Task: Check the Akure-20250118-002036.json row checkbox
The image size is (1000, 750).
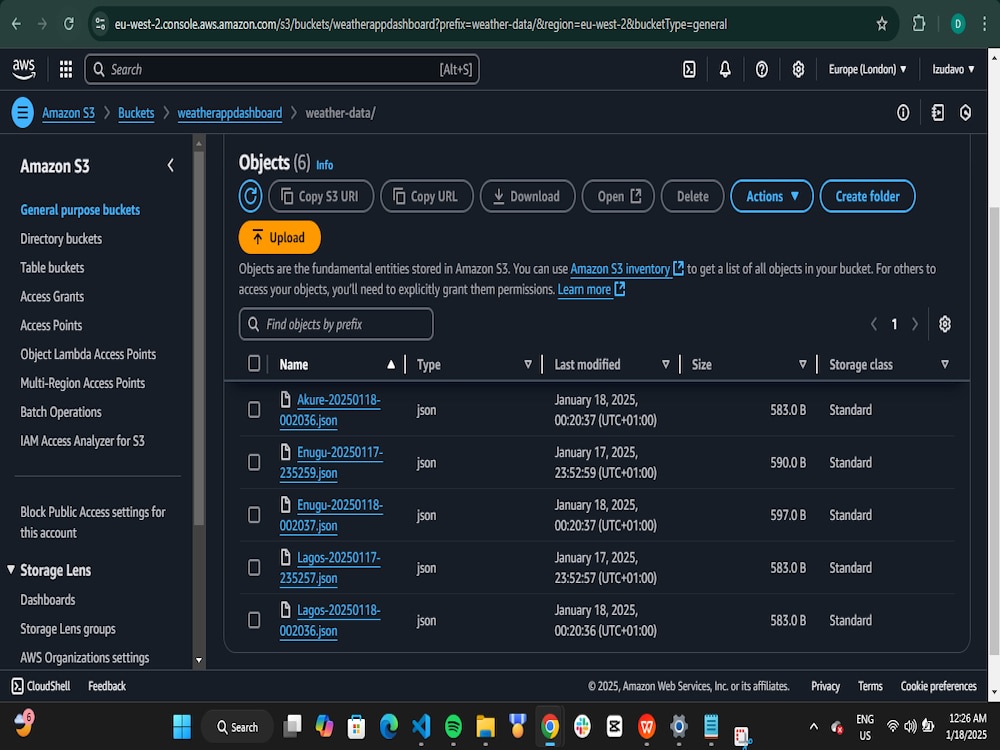Action: [x=254, y=409]
